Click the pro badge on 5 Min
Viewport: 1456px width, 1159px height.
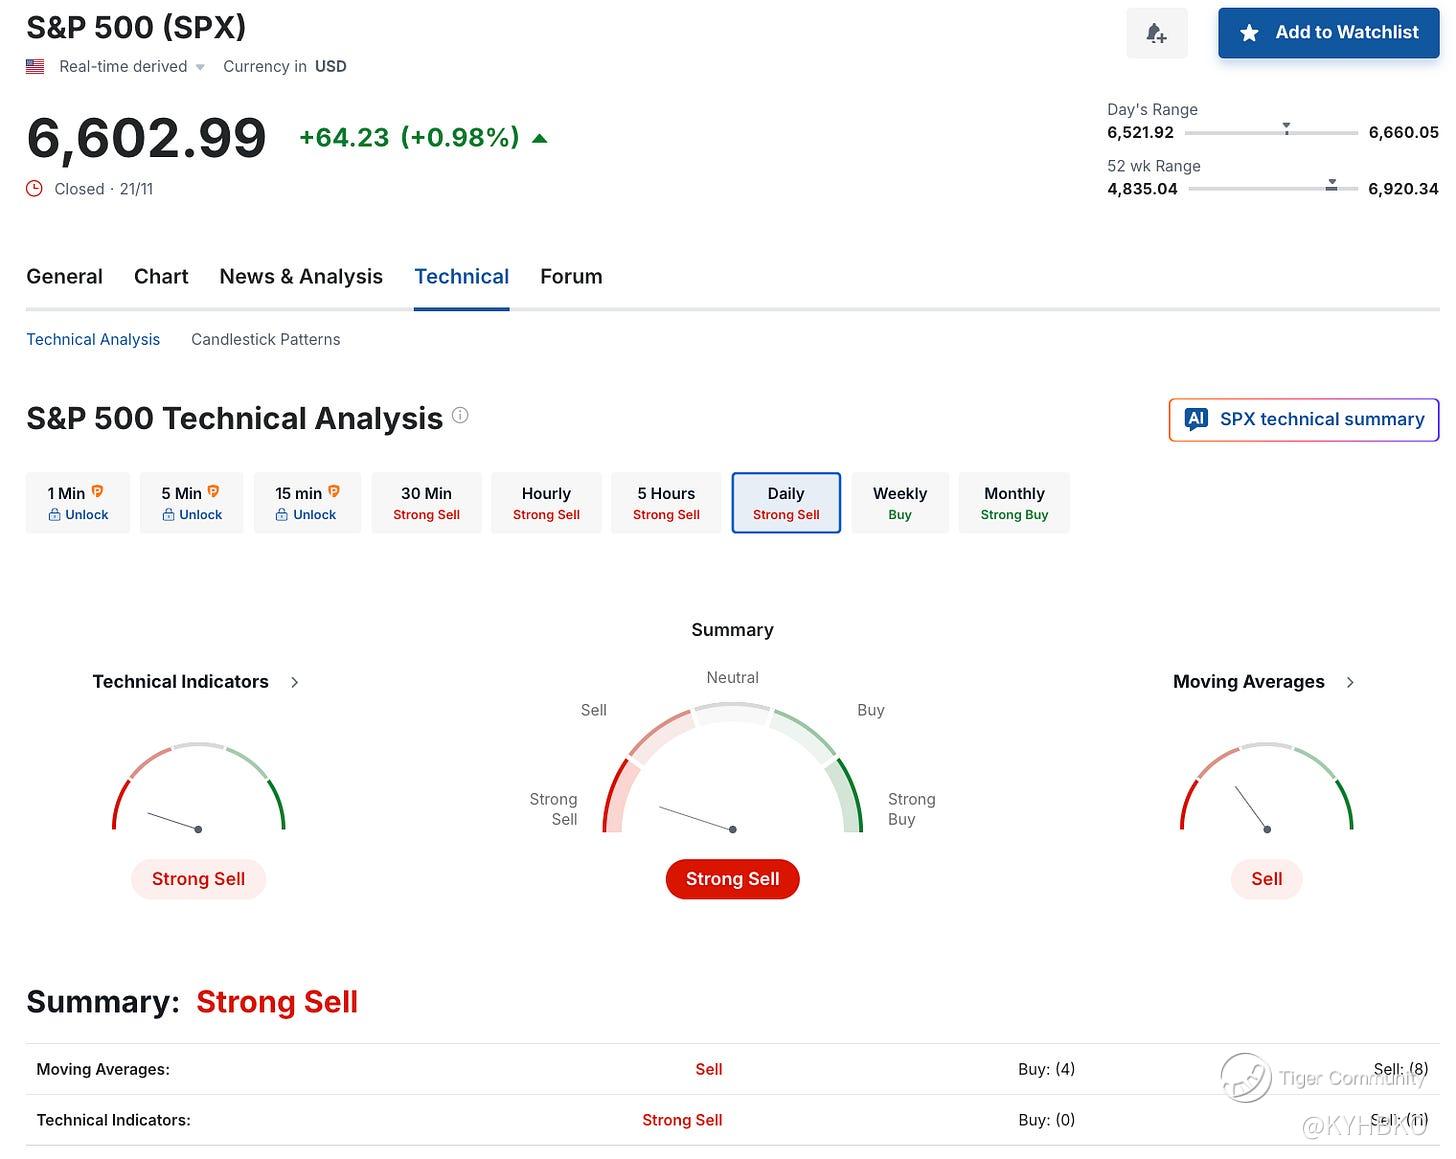click(x=213, y=491)
